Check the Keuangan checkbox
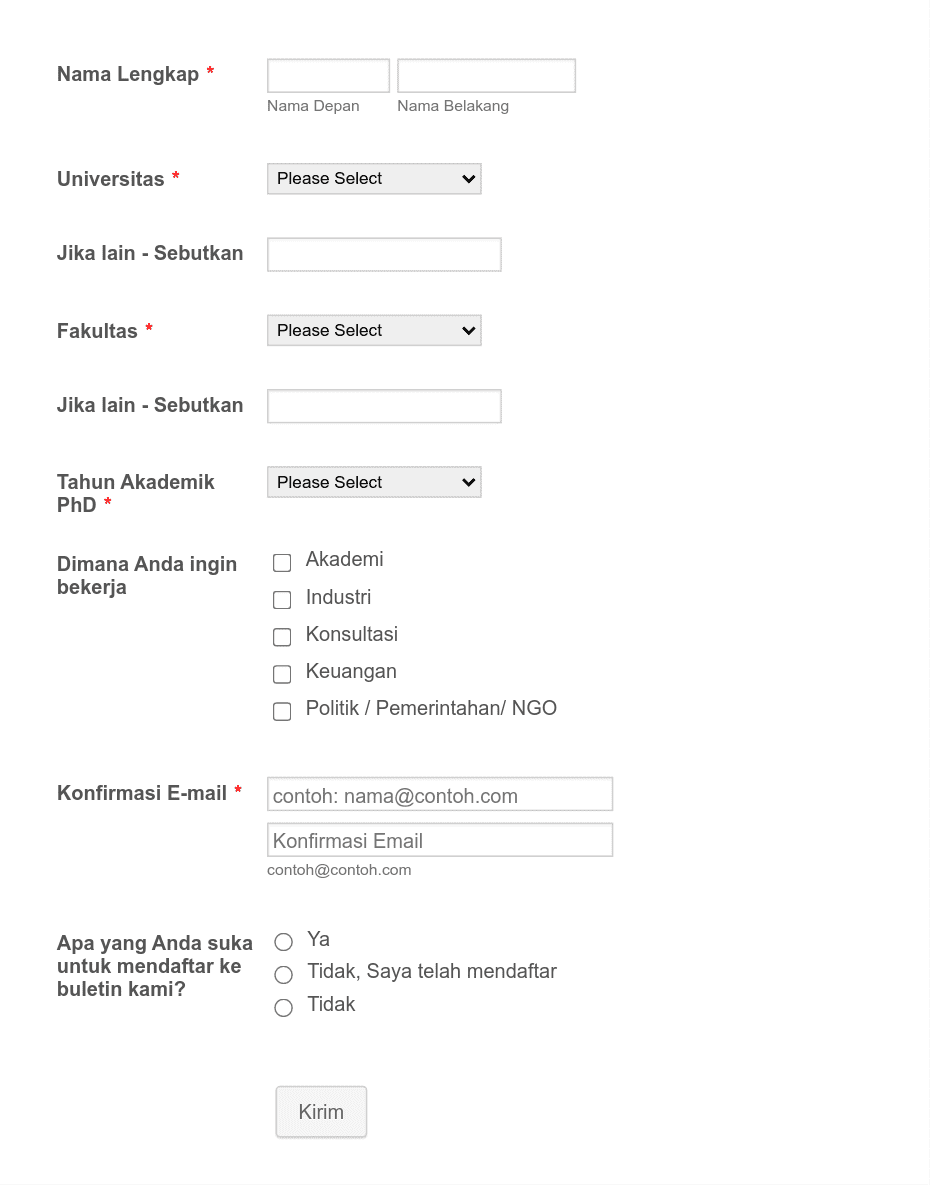This screenshot has height=1185, width=930. pos(282,674)
